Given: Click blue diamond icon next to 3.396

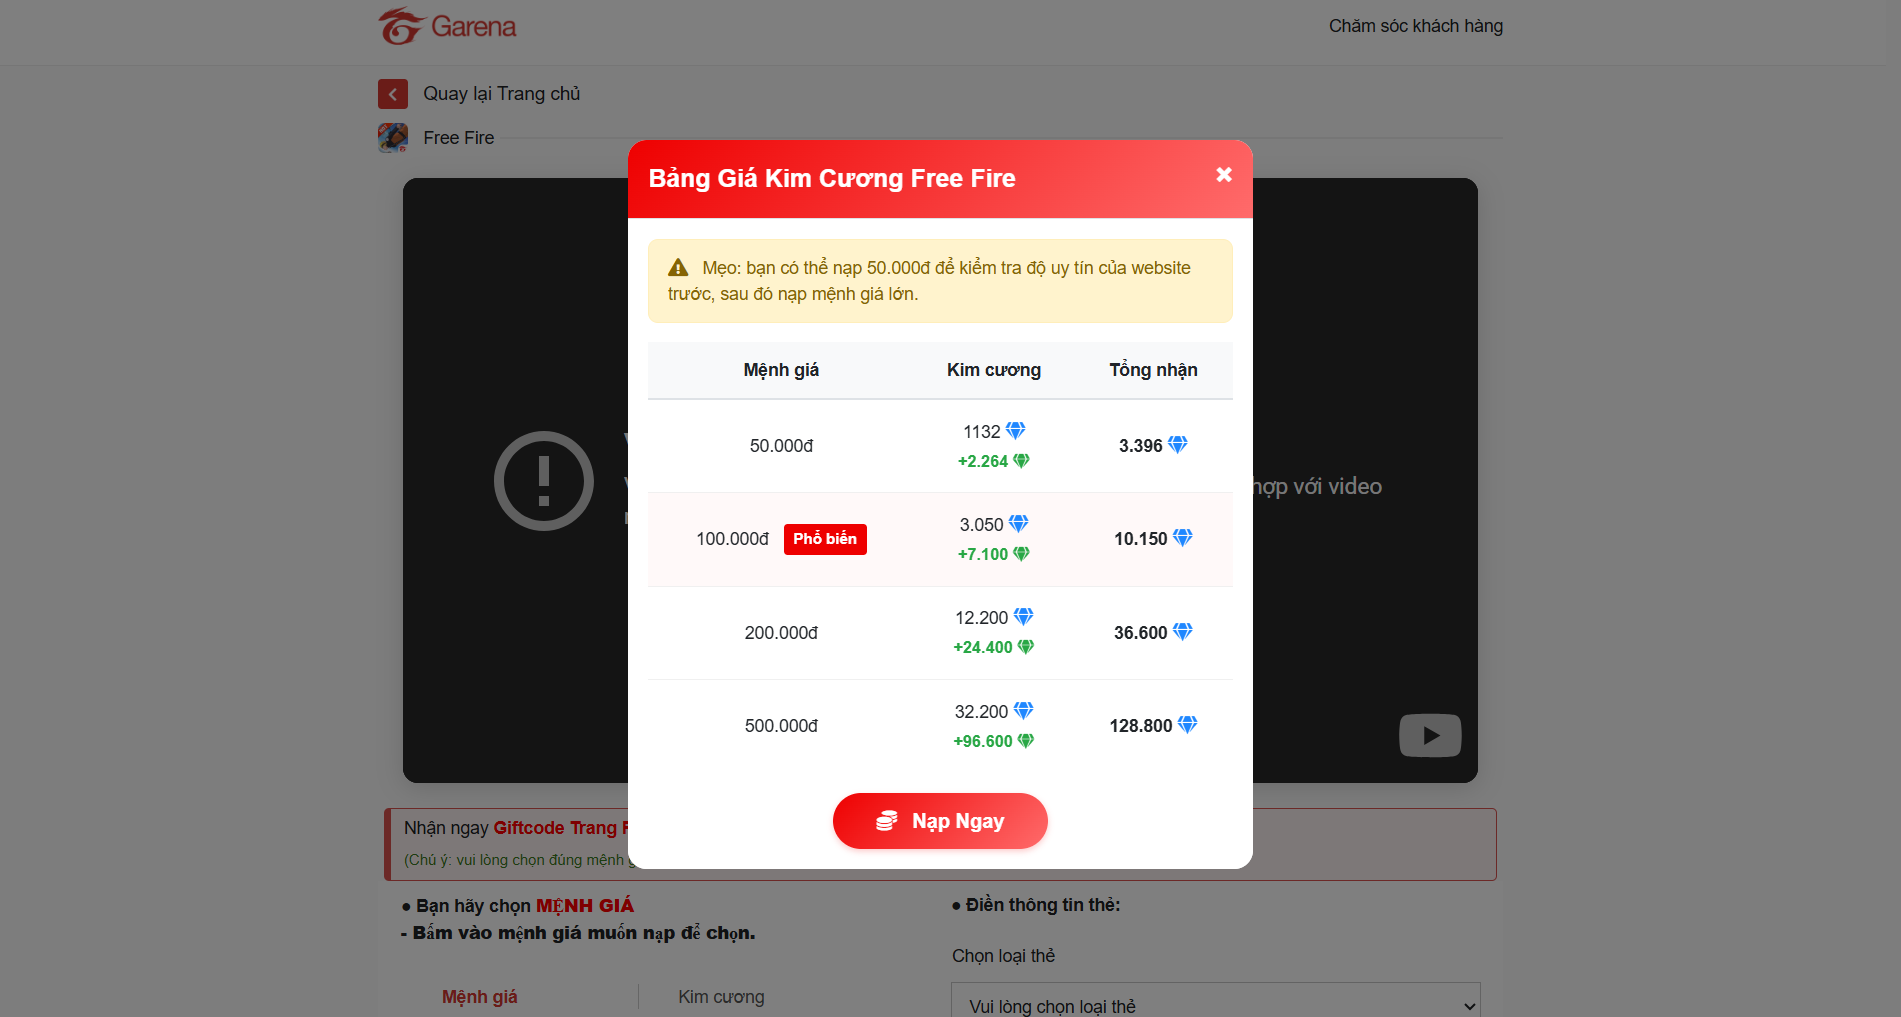Looking at the screenshot, I should pos(1178,445).
